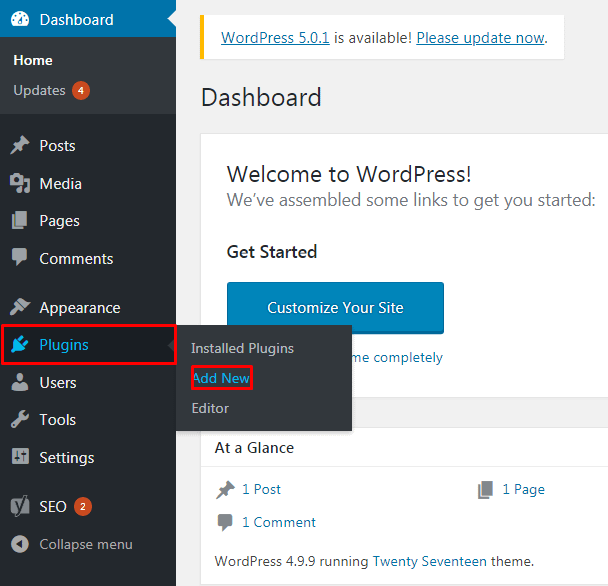Viewport: 608px width, 586px height.
Task: Click the partly hidden theme change link
Action: coord(397,357)
